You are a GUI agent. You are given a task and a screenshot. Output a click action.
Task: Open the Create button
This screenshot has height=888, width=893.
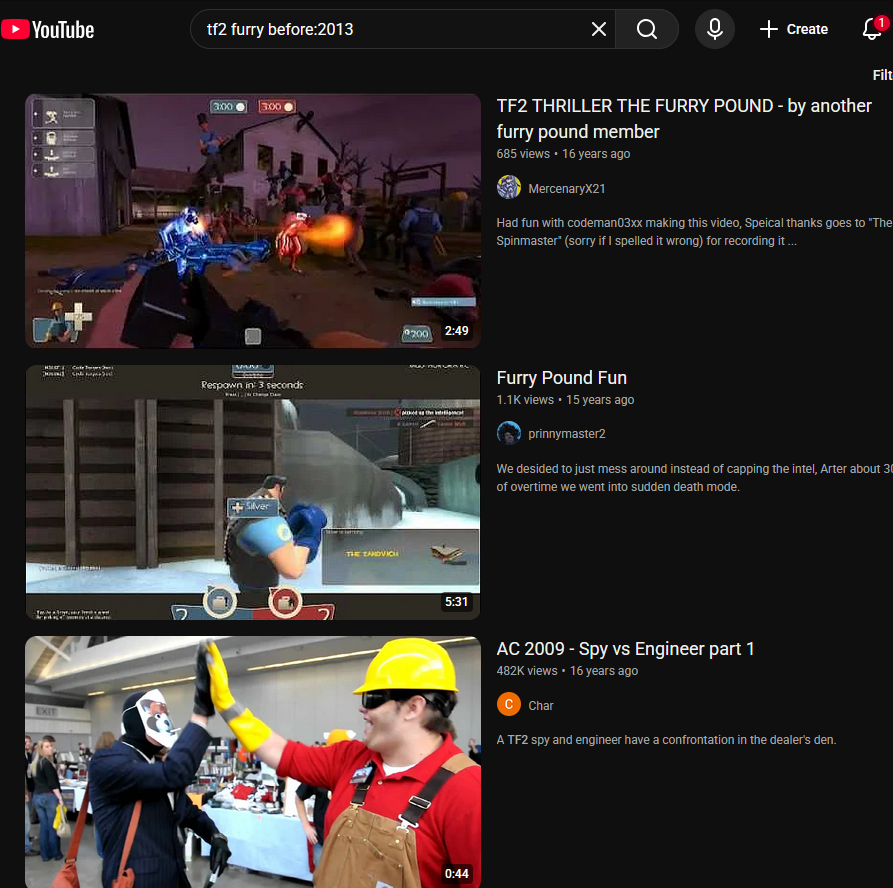(794, 29)
